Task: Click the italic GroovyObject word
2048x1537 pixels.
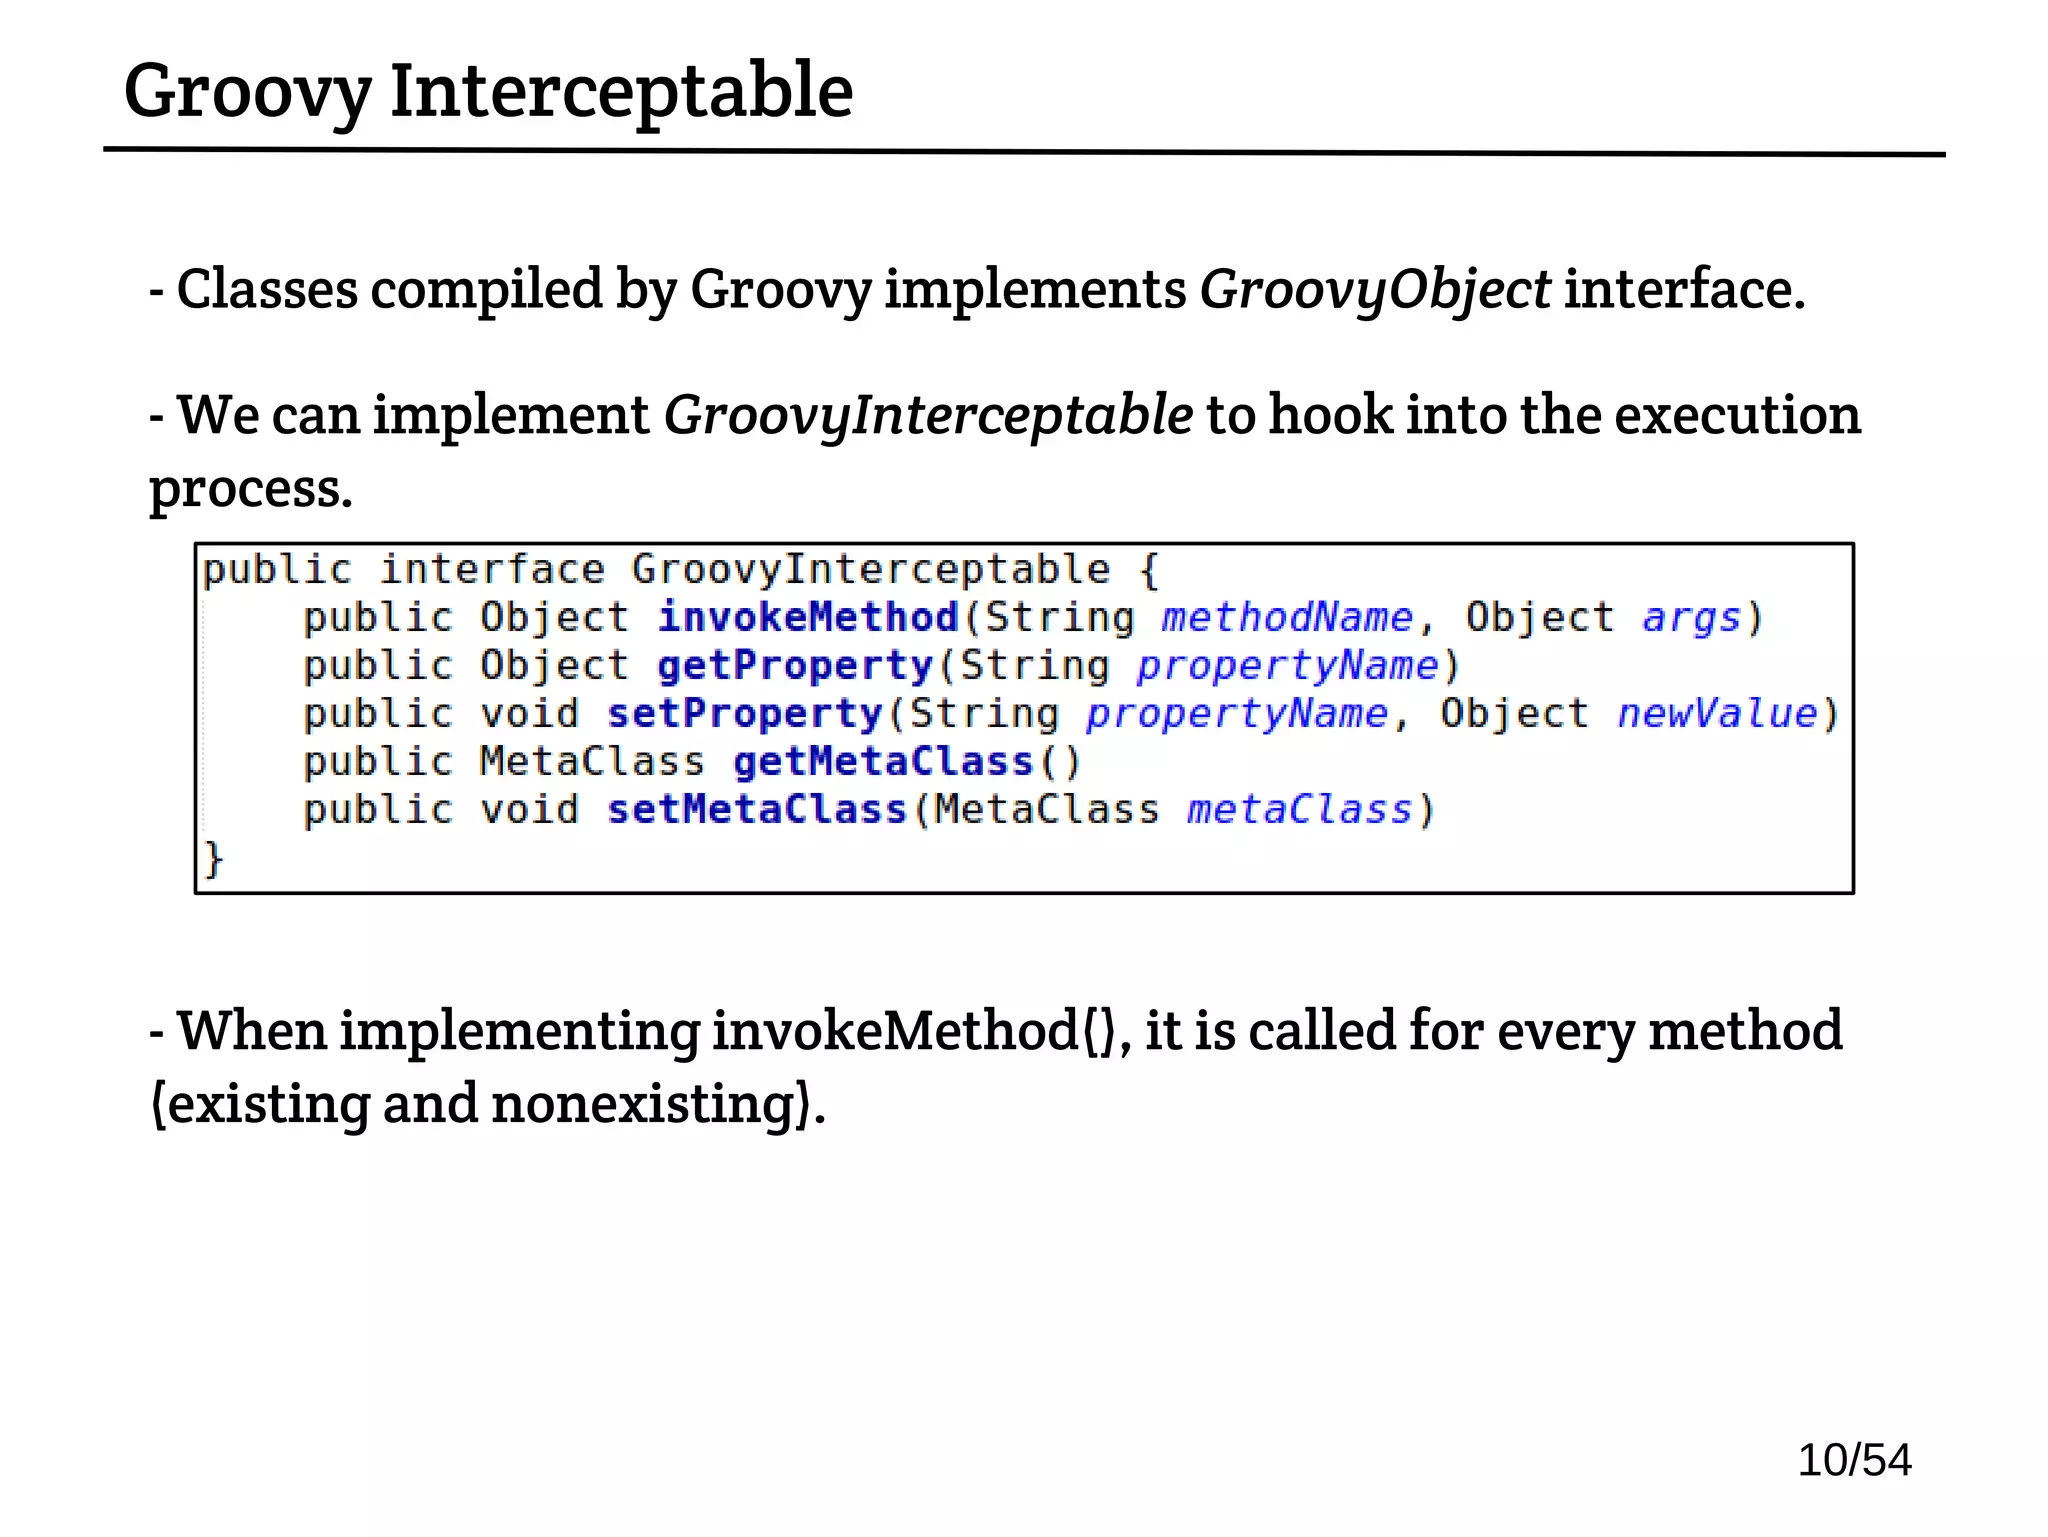Action: point(1374,292)
